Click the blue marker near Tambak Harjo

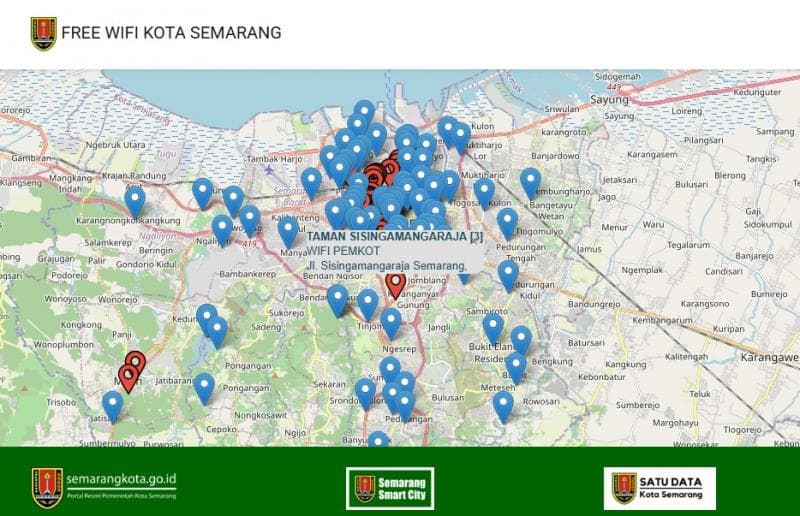(x=311, y=182)
